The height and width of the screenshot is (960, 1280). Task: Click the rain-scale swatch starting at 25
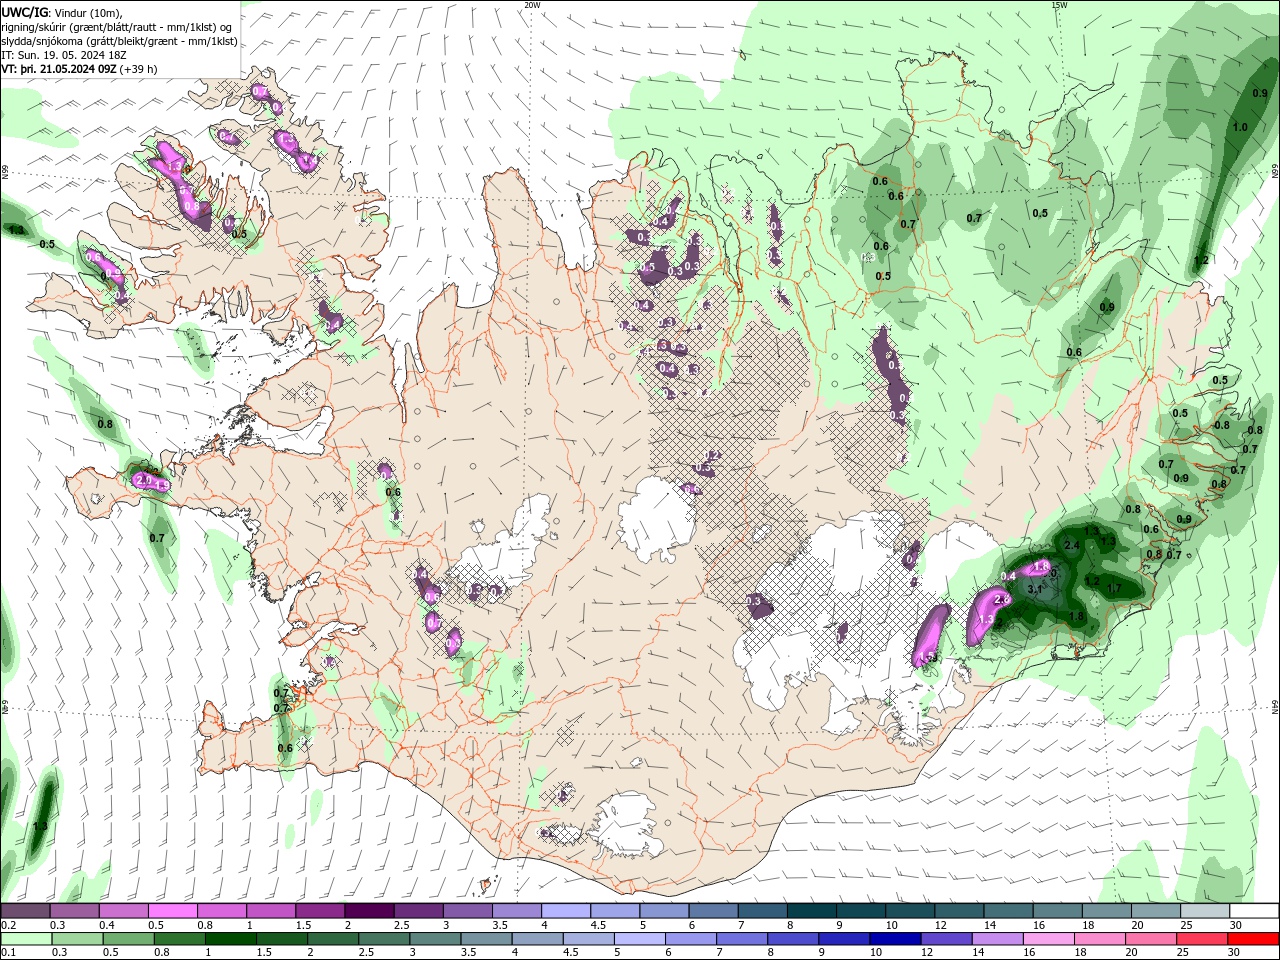coord(1204,939)
